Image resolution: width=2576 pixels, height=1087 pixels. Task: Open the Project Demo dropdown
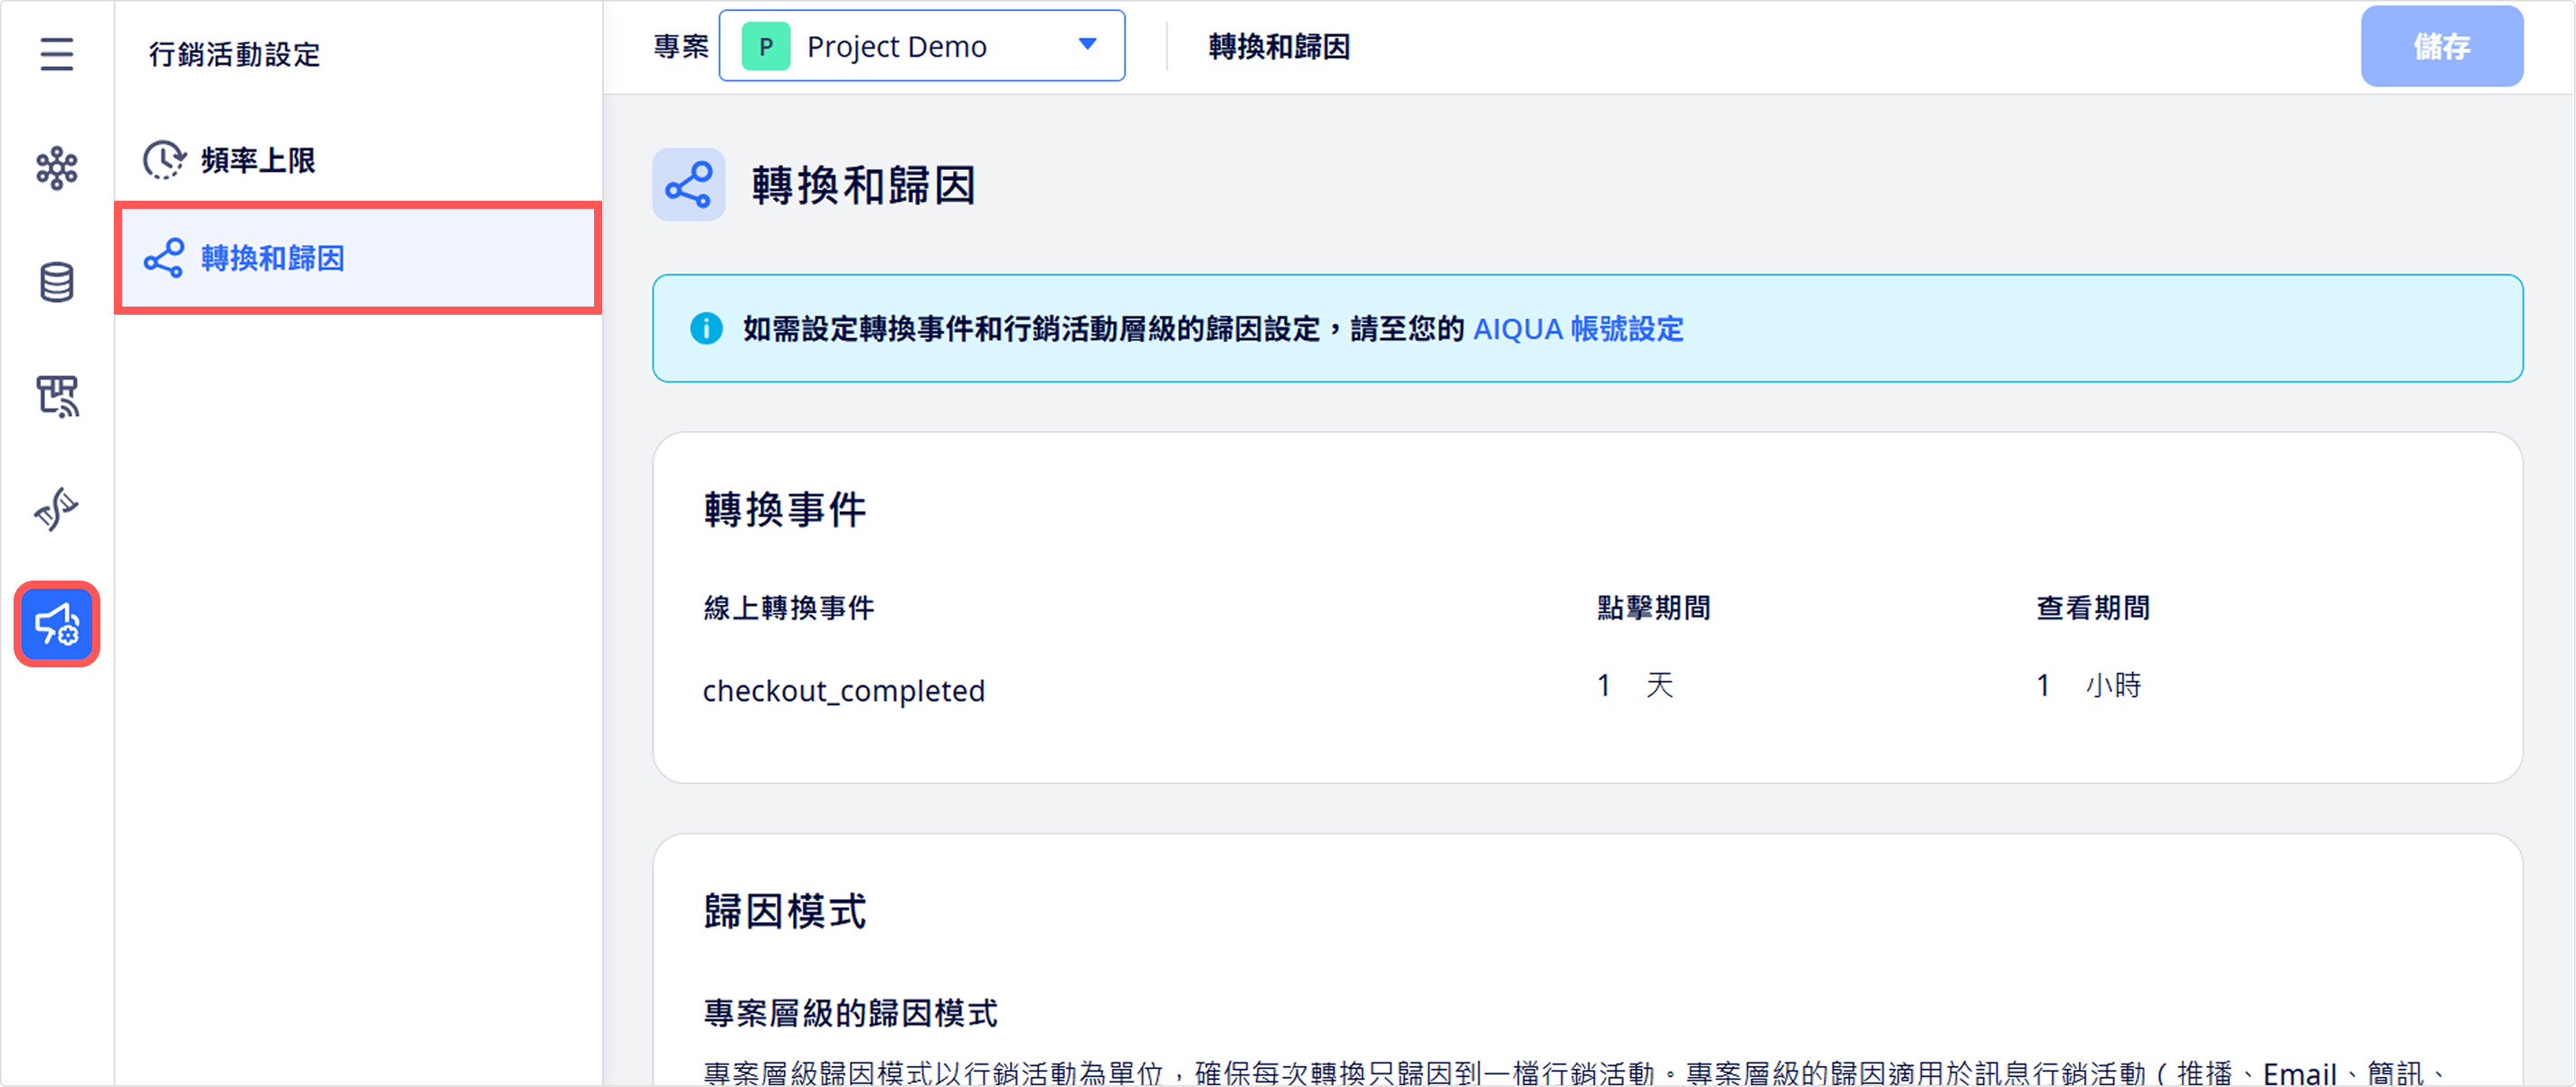pos(921,46)
